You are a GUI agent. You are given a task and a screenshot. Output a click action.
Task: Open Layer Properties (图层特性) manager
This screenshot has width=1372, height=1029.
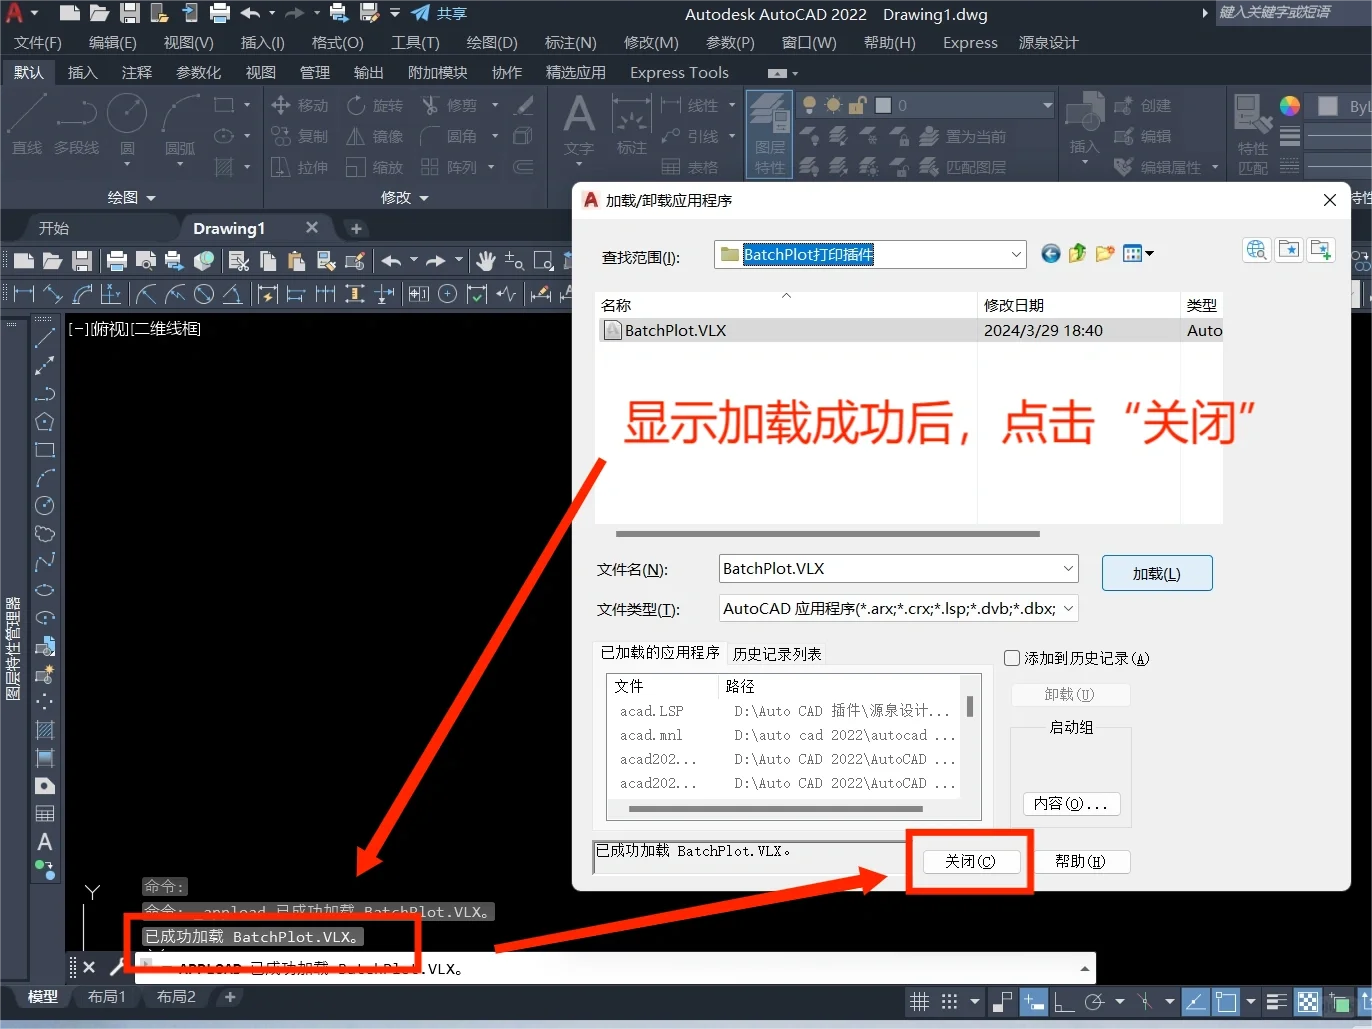coord(769,133)
